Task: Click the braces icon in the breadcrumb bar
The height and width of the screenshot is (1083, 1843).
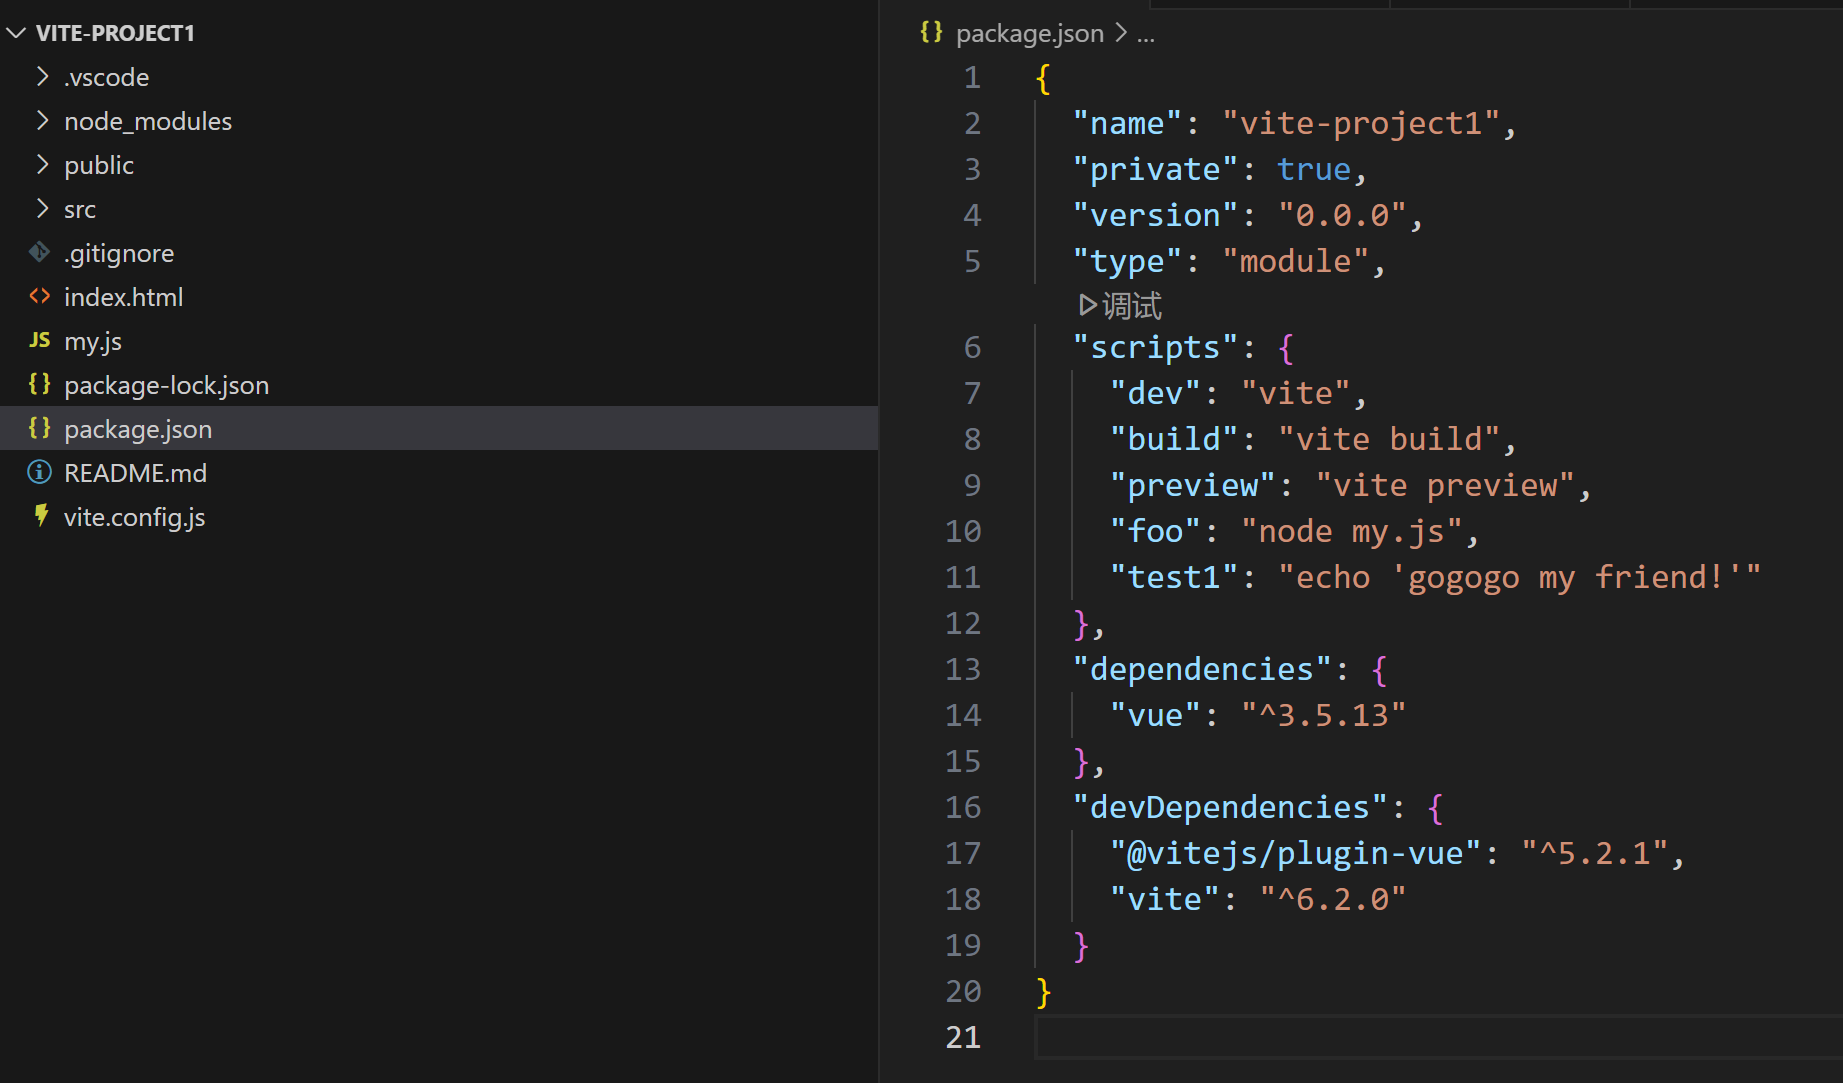Action: (929, 32)
